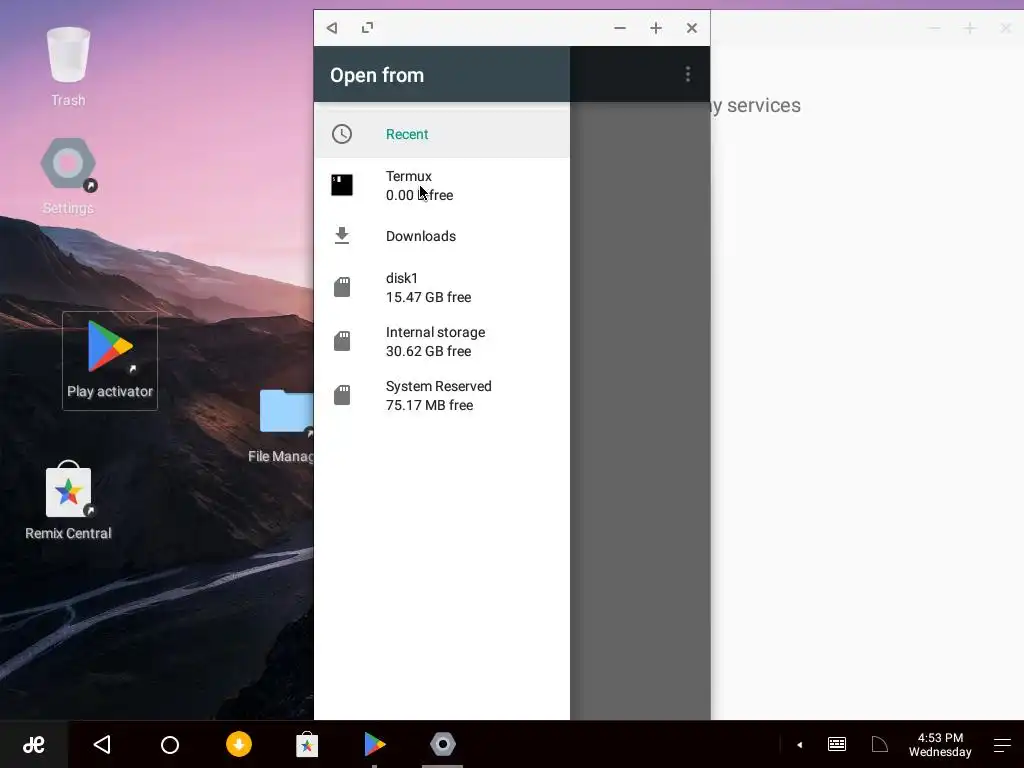Viewport: 1024px width, 768px height.
Task: Select Termux as file source
Action: (441, 185)
